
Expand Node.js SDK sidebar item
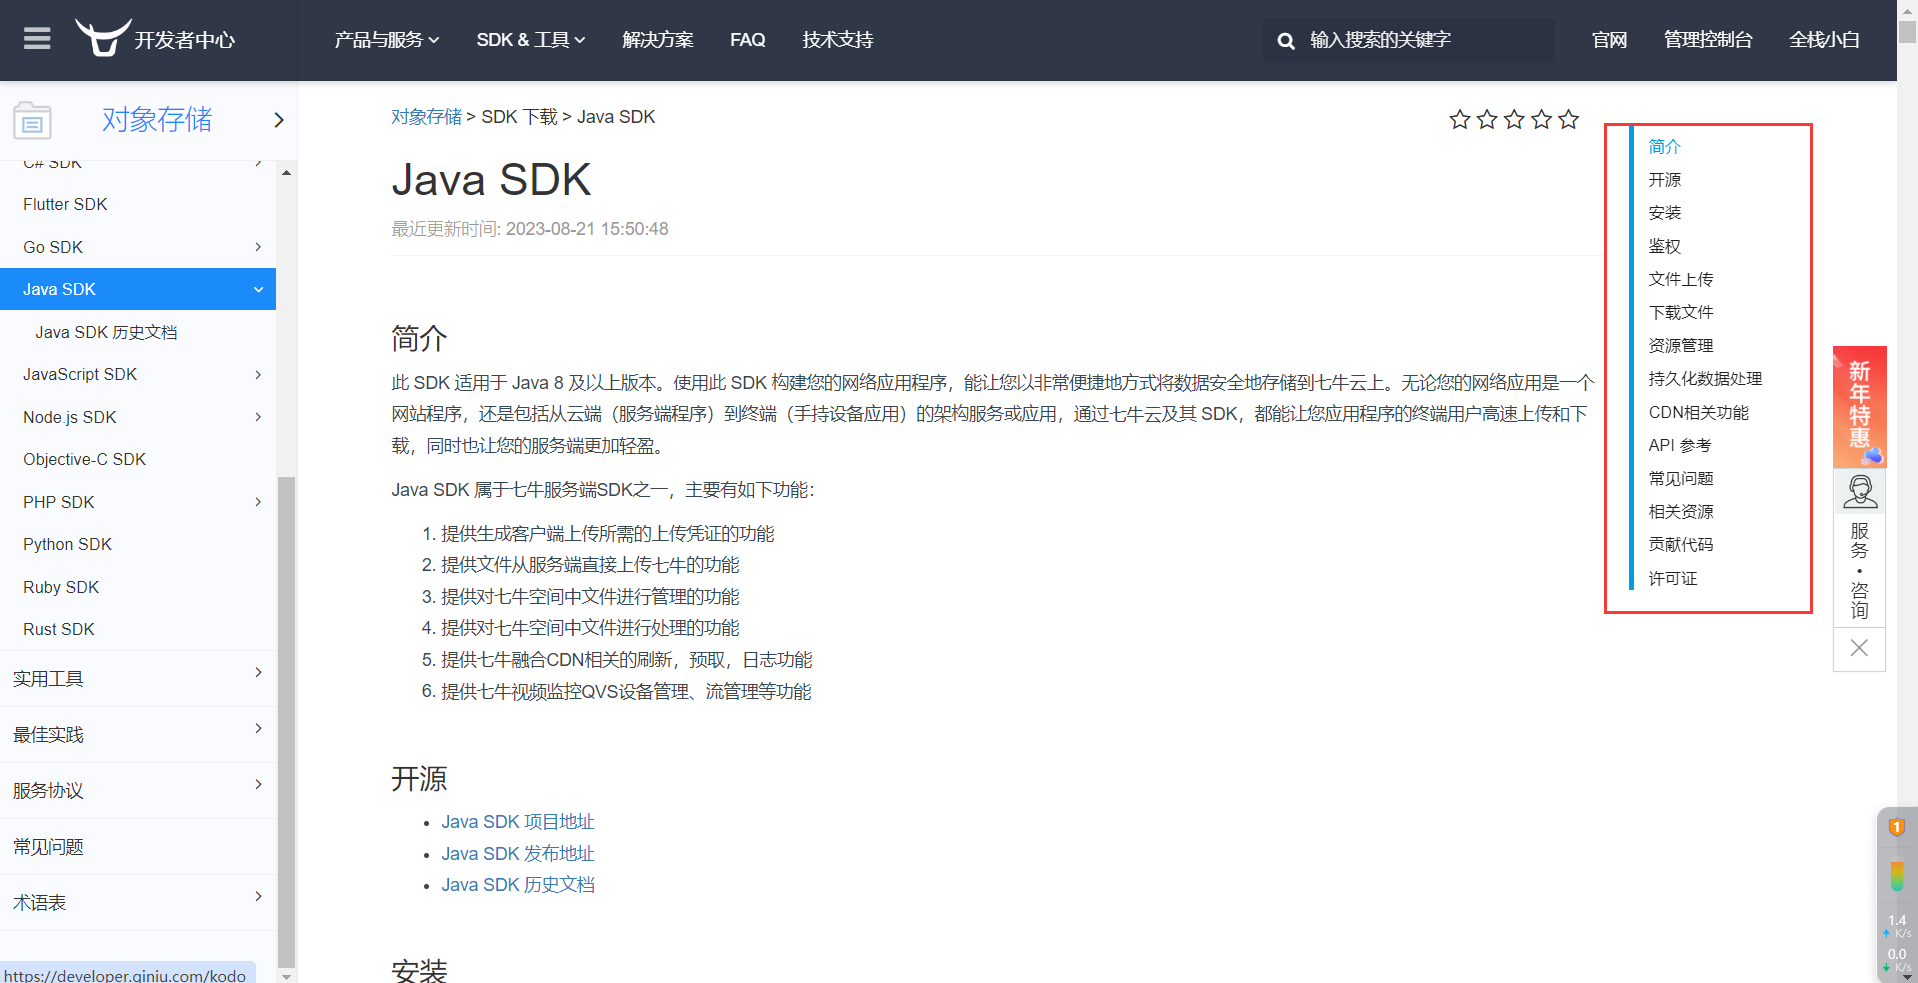(258, 417)
